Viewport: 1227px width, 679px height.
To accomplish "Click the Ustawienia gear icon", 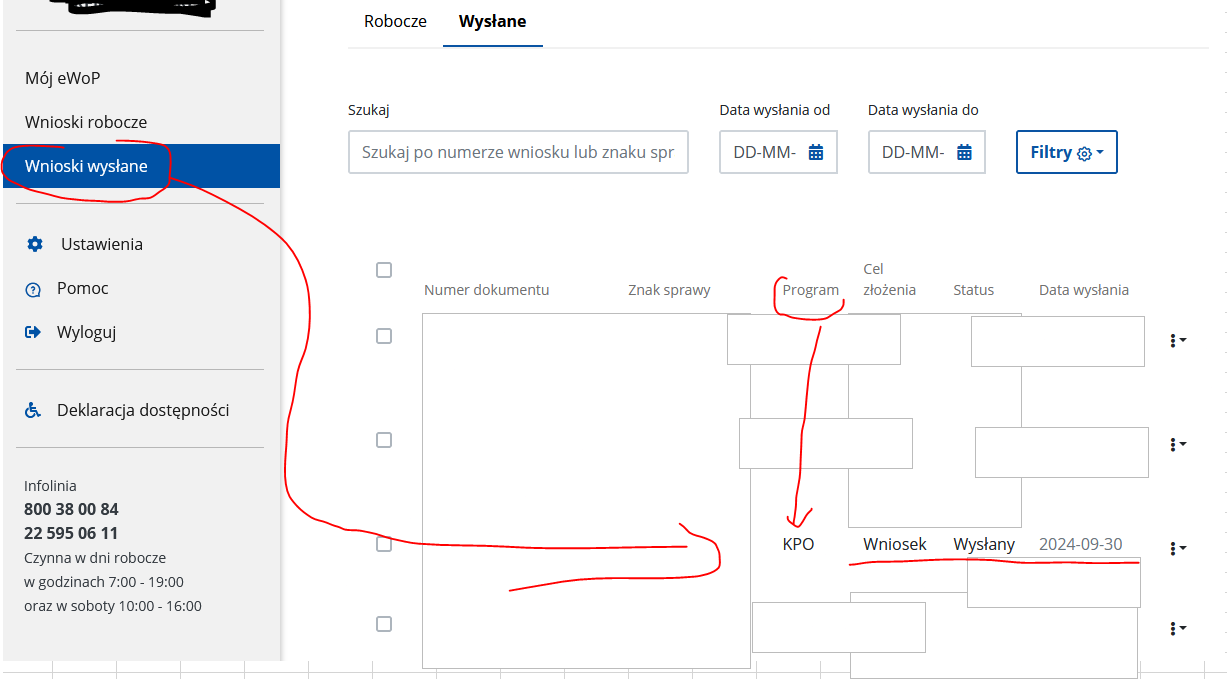I will coord(35,244).
